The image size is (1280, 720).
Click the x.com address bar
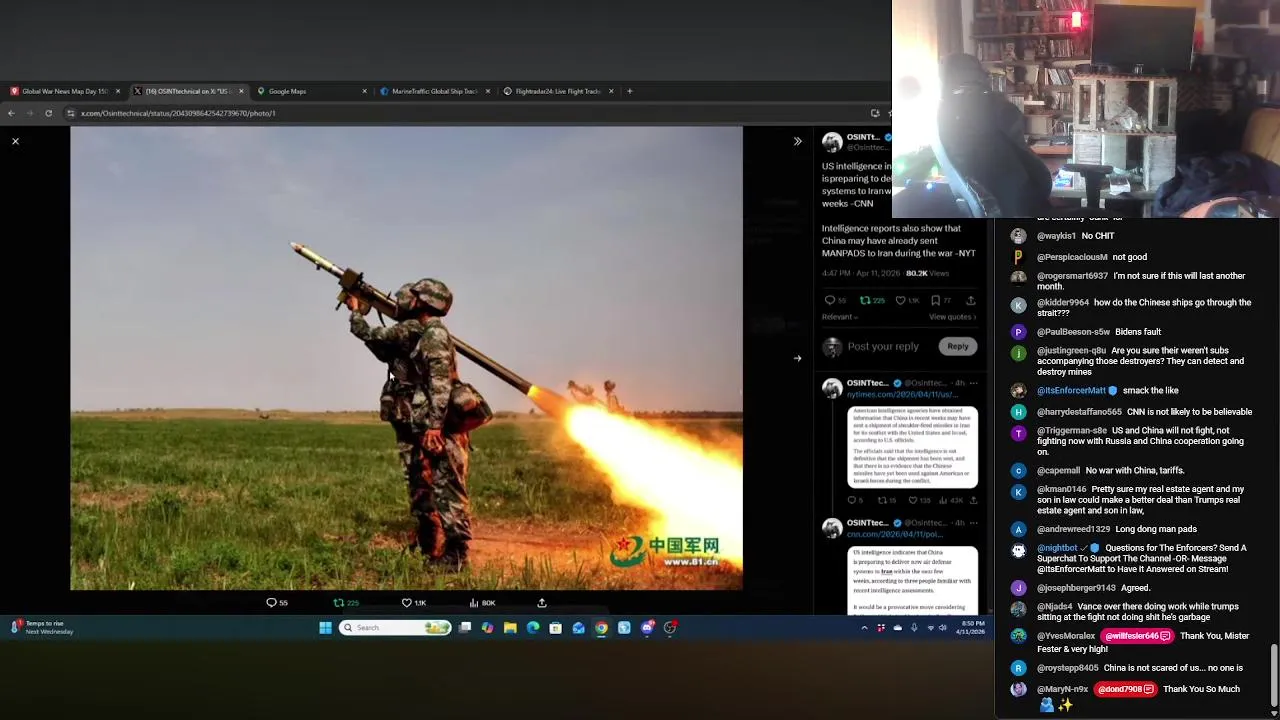coord(460,113)
